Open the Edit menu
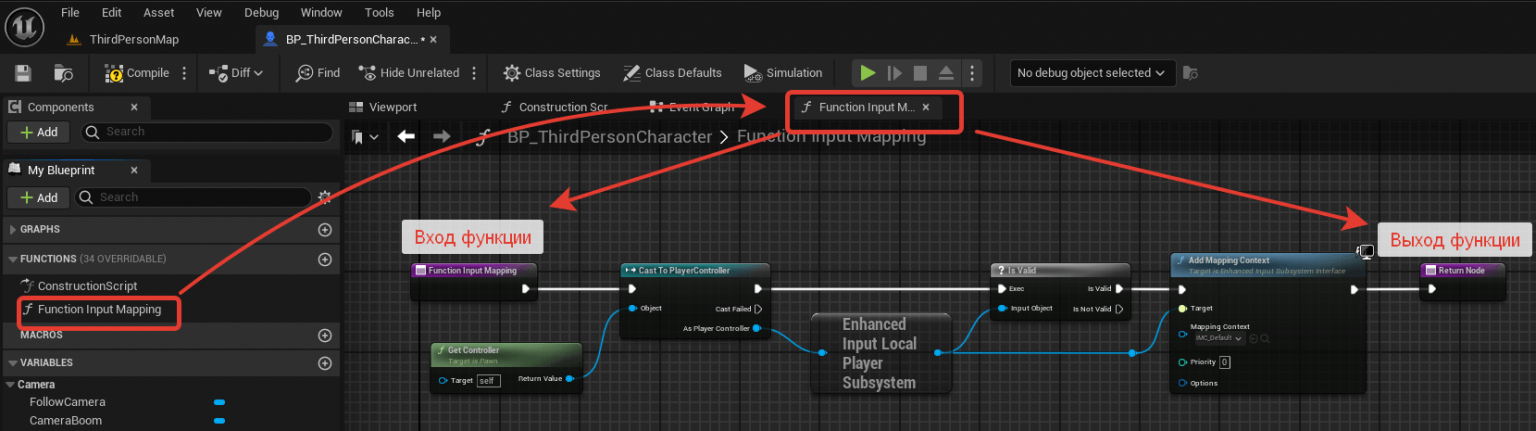1536x431 pixels. 112,13
